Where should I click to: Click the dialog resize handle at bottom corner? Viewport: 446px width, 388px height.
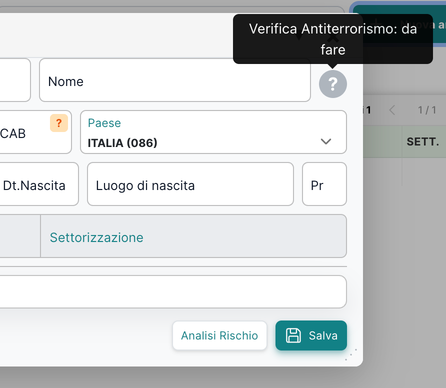(x=351, y=355)
